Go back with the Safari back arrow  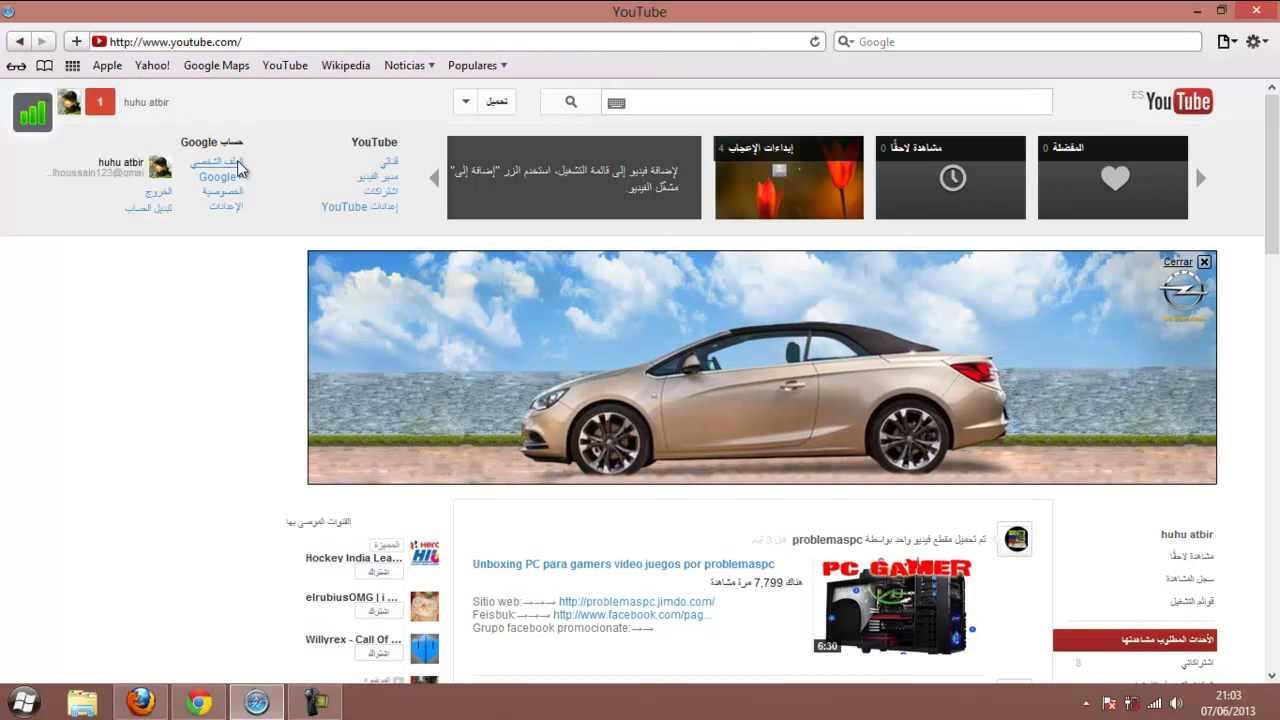click(x=19, y=41)
